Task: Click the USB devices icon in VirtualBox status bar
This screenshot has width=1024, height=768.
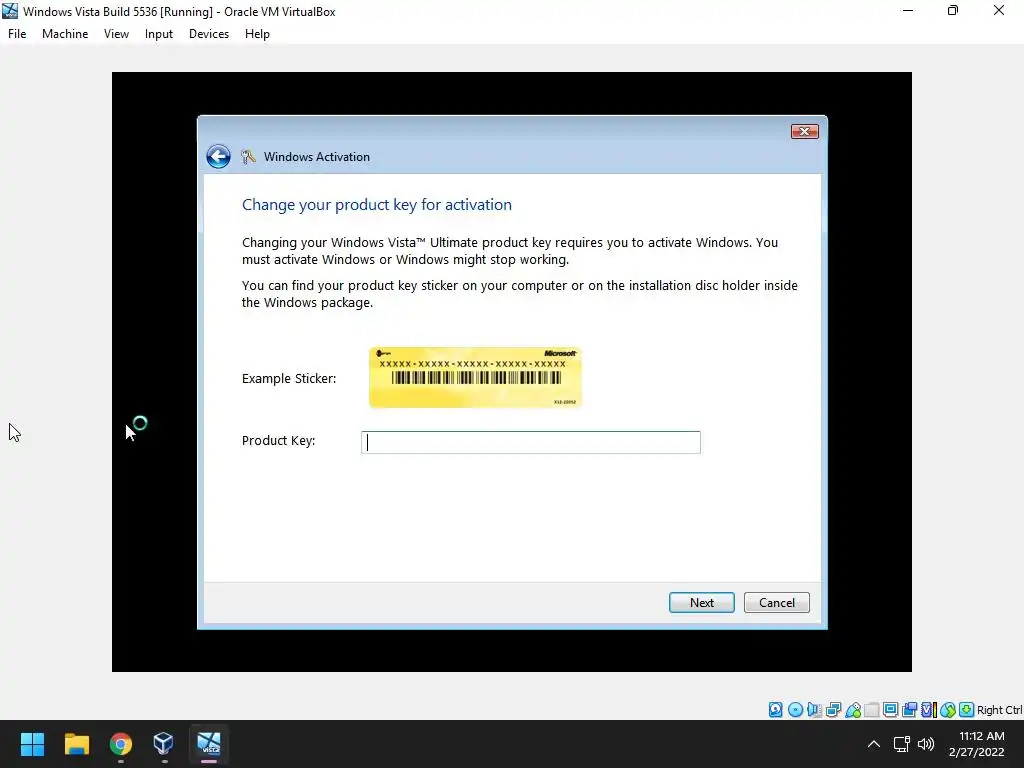Action: point(852,710)
